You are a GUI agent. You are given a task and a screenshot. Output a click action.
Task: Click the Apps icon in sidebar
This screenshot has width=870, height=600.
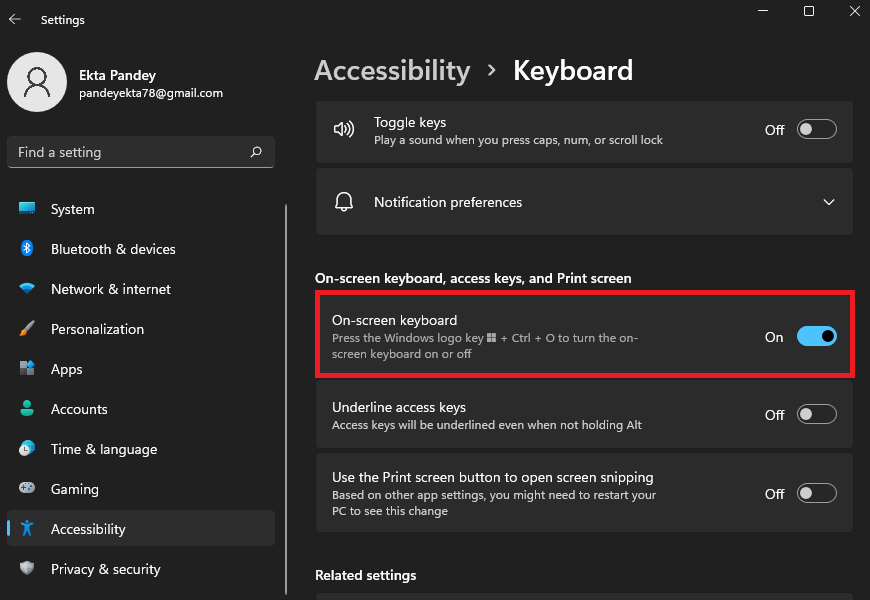coord(28,369)
